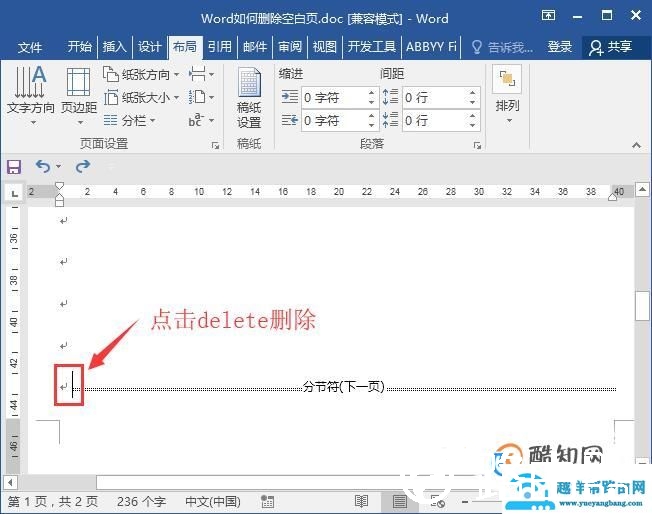Screen dimensions: 652x514
Task: Click spacing before field showing 0 行
Action: point(434,98)
